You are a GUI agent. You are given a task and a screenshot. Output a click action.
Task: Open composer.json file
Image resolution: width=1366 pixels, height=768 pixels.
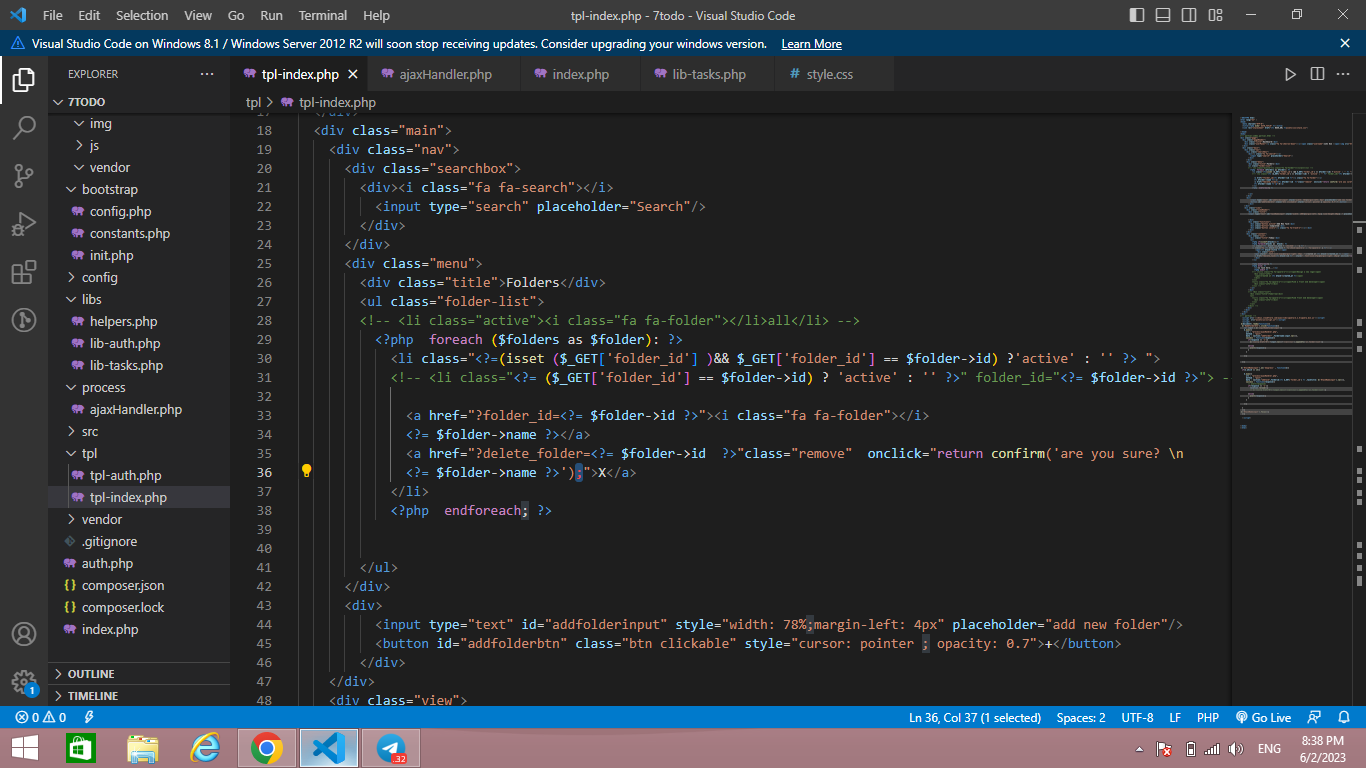click(141, 585)
